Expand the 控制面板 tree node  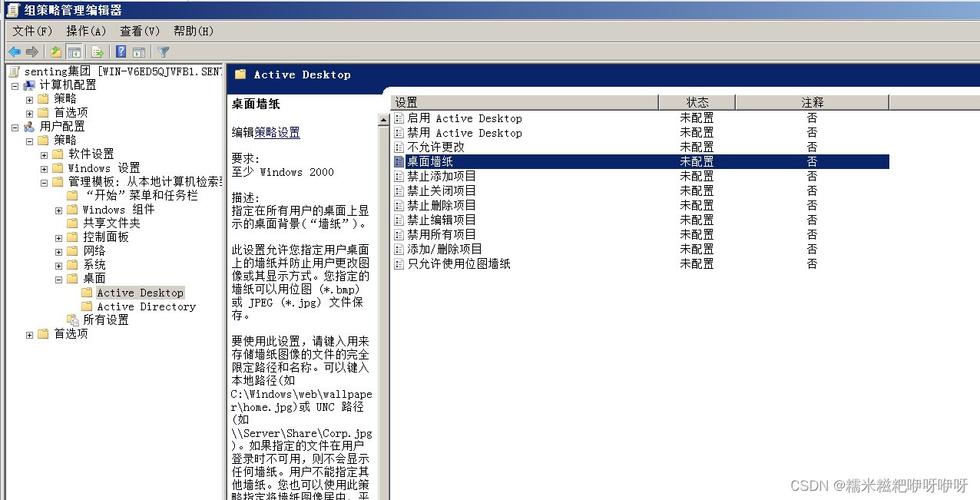click(x=58, y=238)
